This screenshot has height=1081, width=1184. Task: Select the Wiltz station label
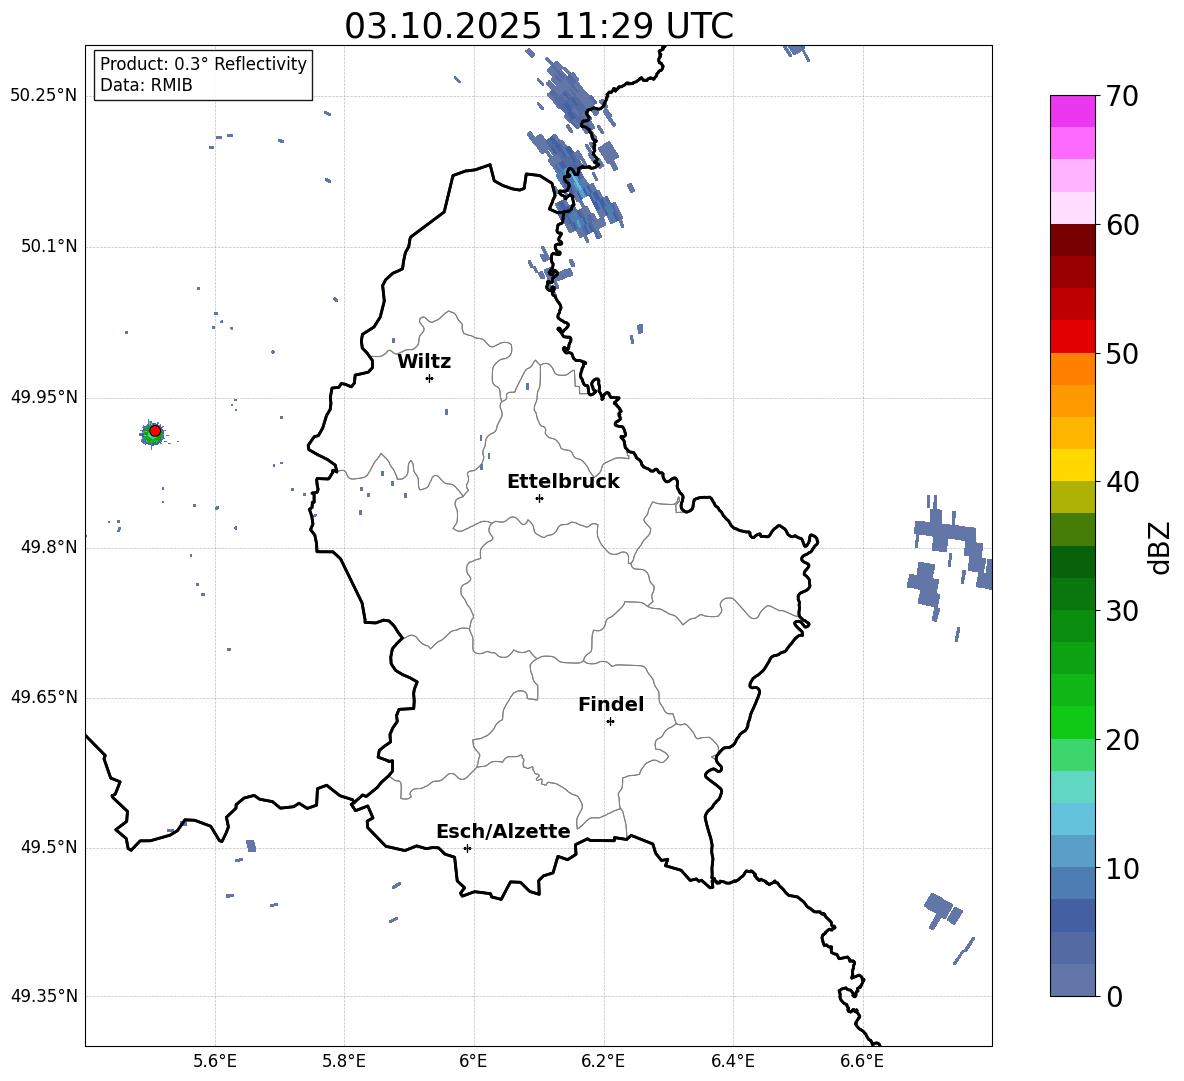[424, 362]
